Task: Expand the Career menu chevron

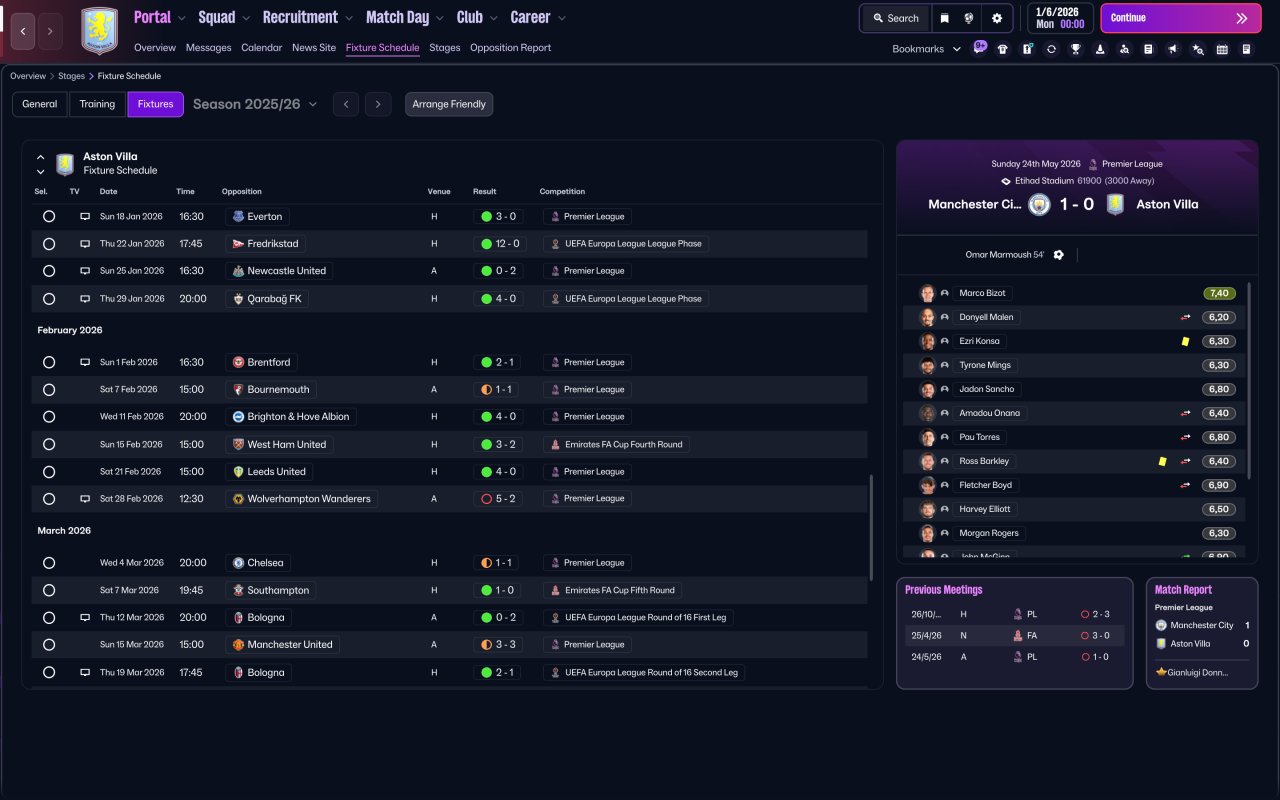Action: click(x=561, y=18)
